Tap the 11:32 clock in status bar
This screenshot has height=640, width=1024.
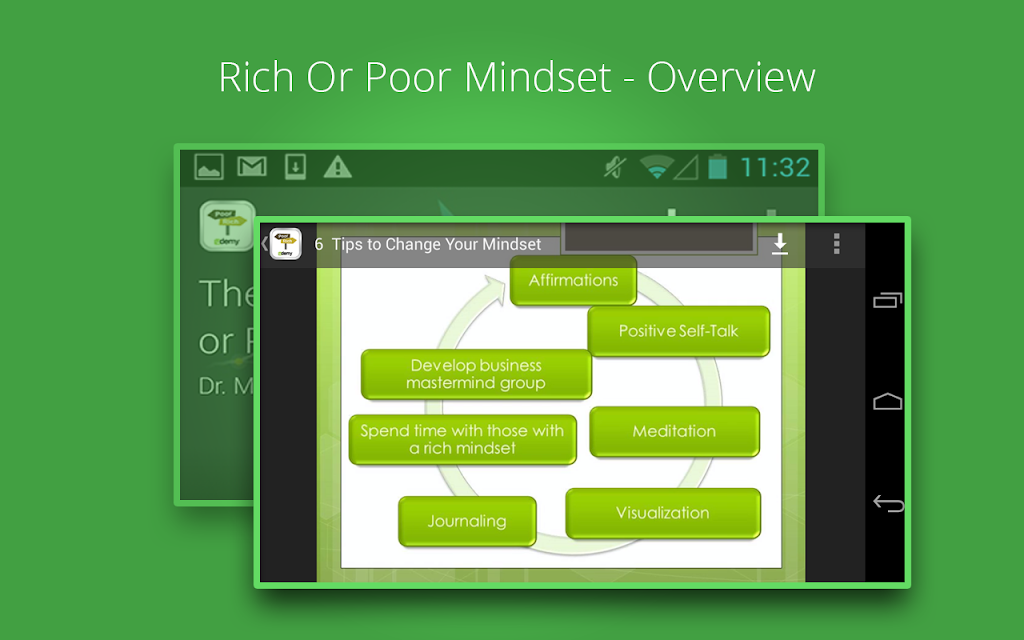click(x=775, y=167)
